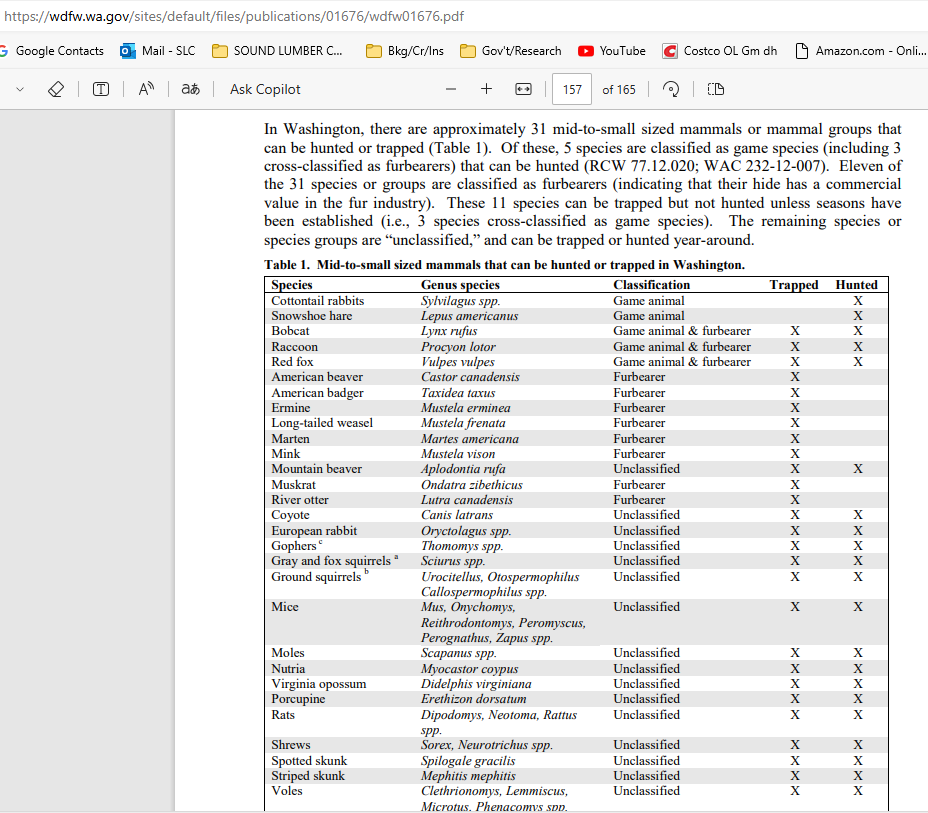Open the SOUND LUMBER C... bookmarks folder

point(277,51)
